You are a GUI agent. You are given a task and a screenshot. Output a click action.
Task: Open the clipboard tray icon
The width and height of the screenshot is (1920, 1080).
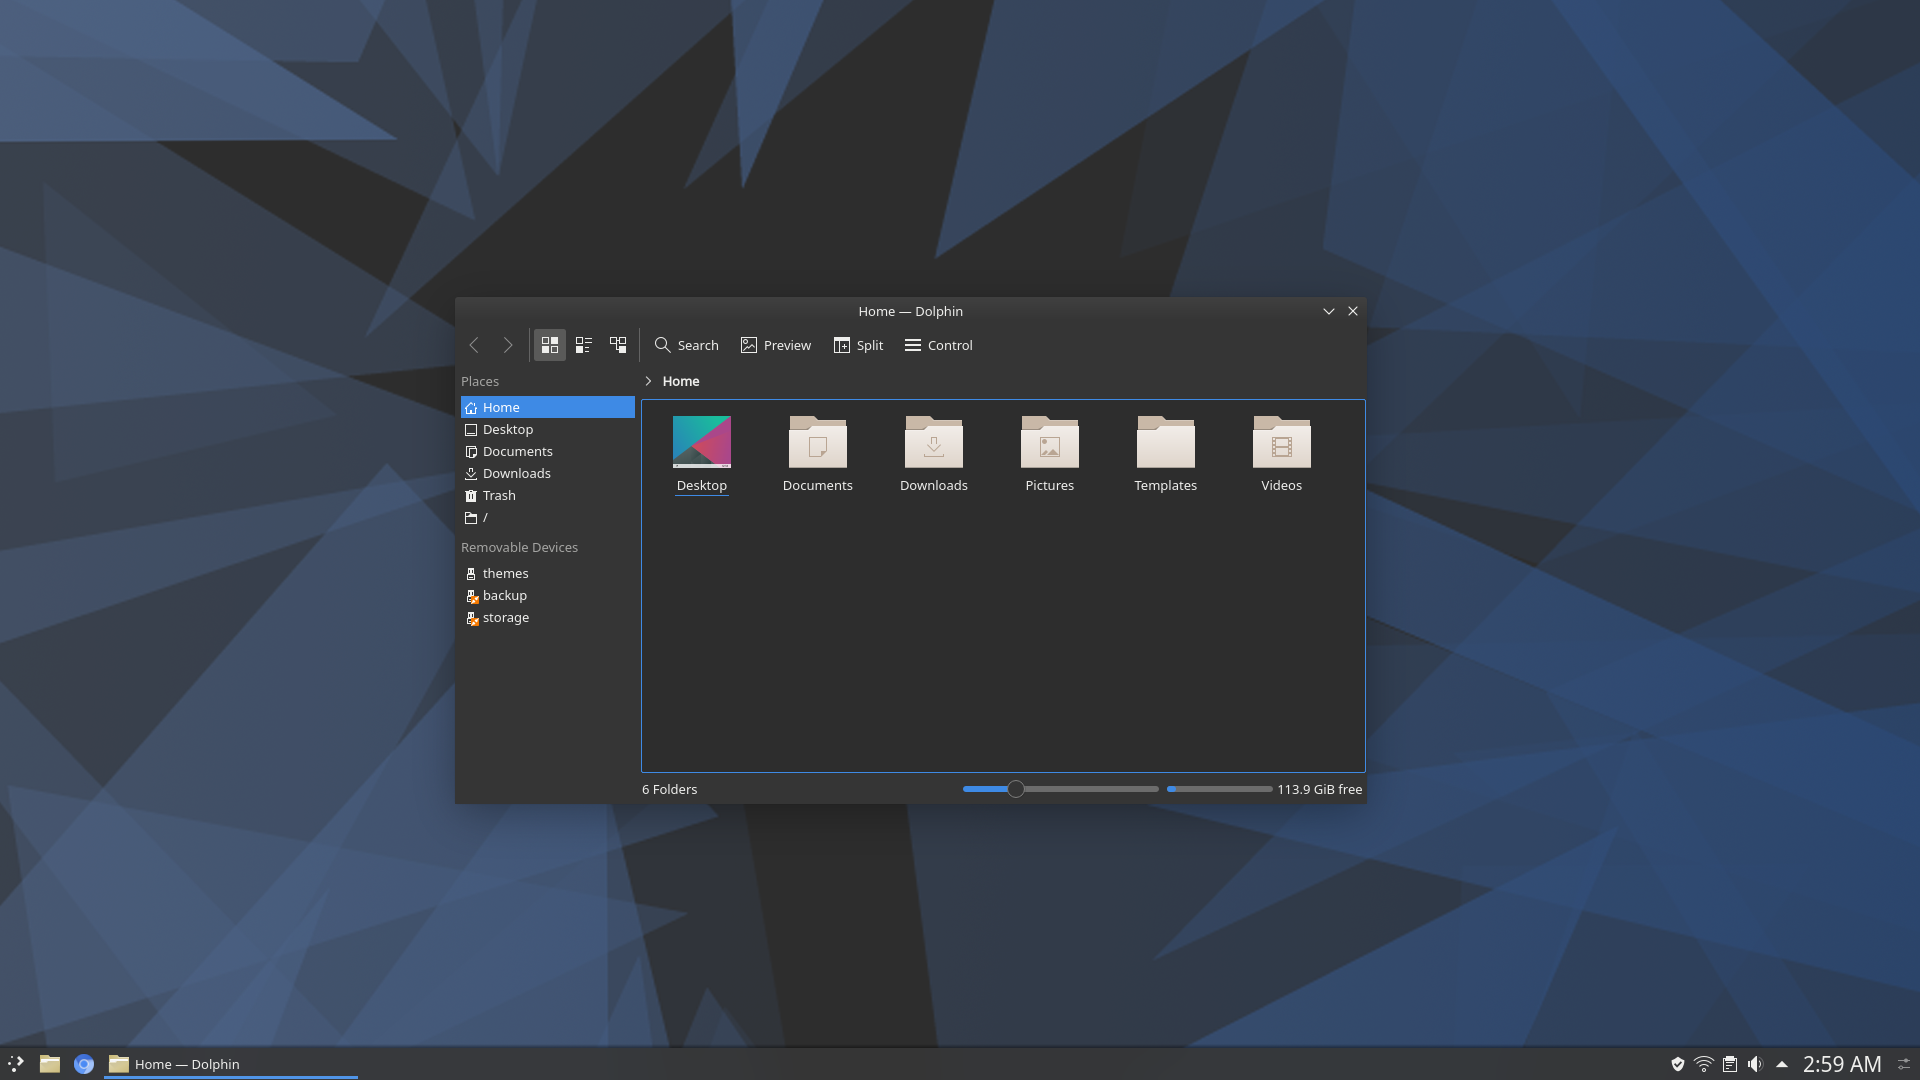point(1730,1064)
